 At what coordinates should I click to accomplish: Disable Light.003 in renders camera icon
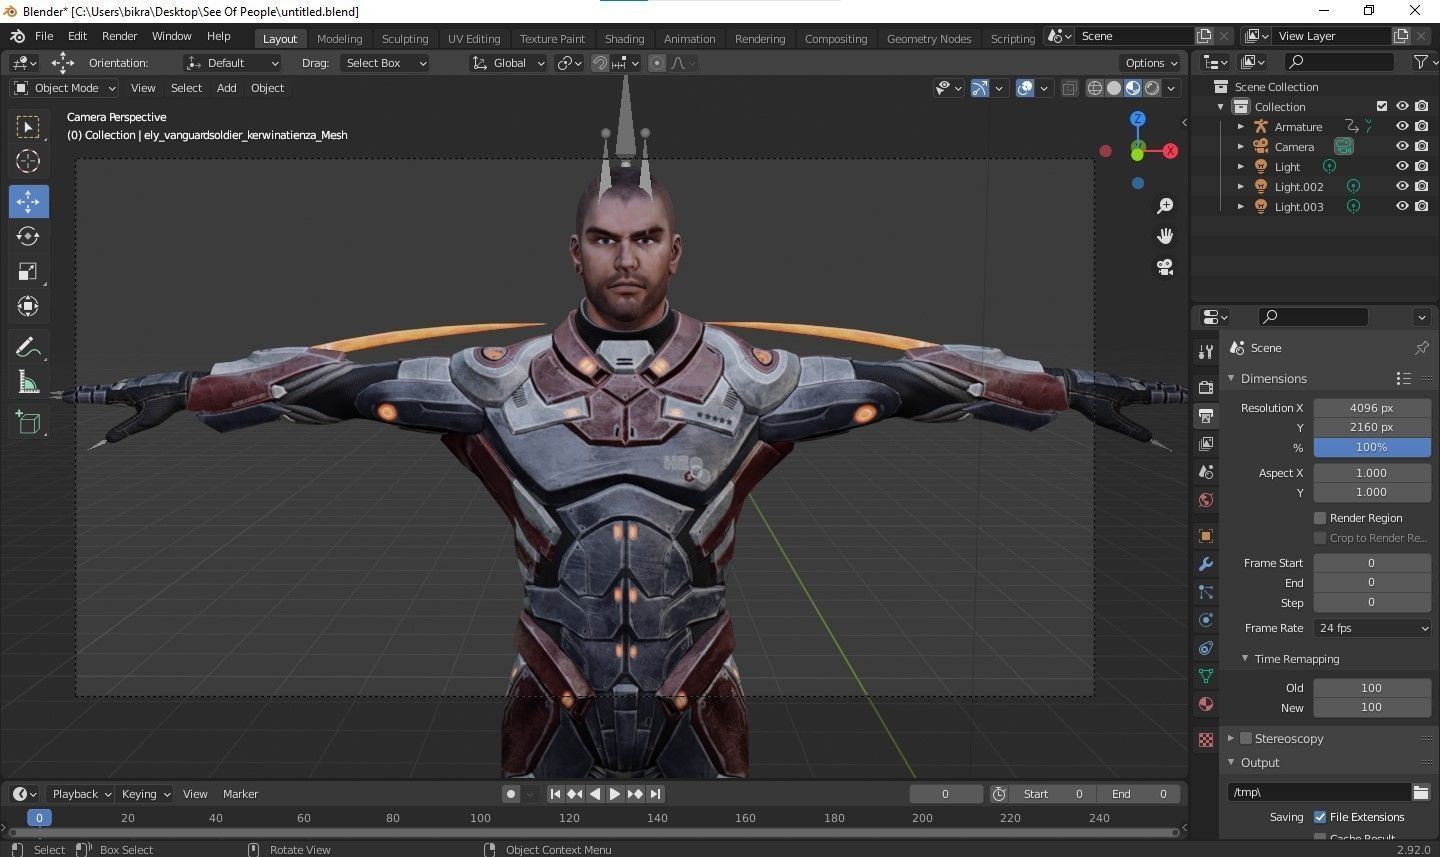1421,206
